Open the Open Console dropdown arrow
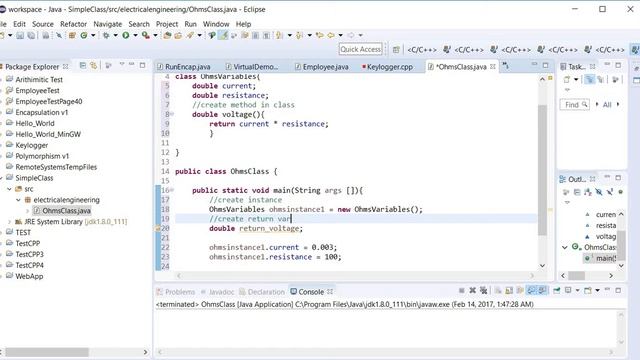This screenshot has width=640, height=360. pyautogui.click(x=597, y=290)
